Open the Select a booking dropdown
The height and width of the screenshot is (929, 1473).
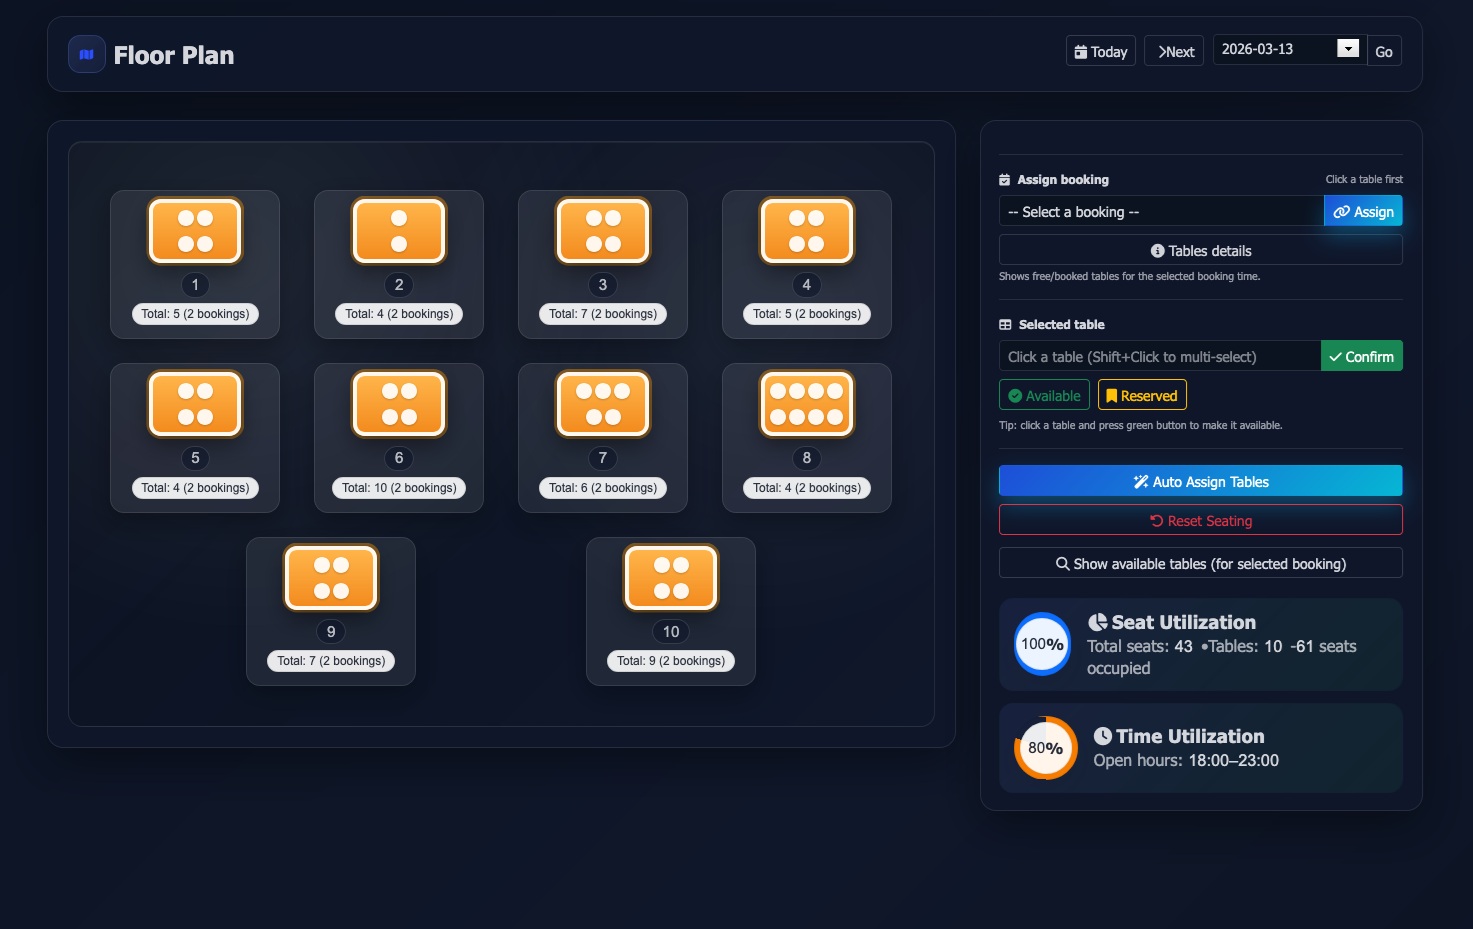[1160, 211]
